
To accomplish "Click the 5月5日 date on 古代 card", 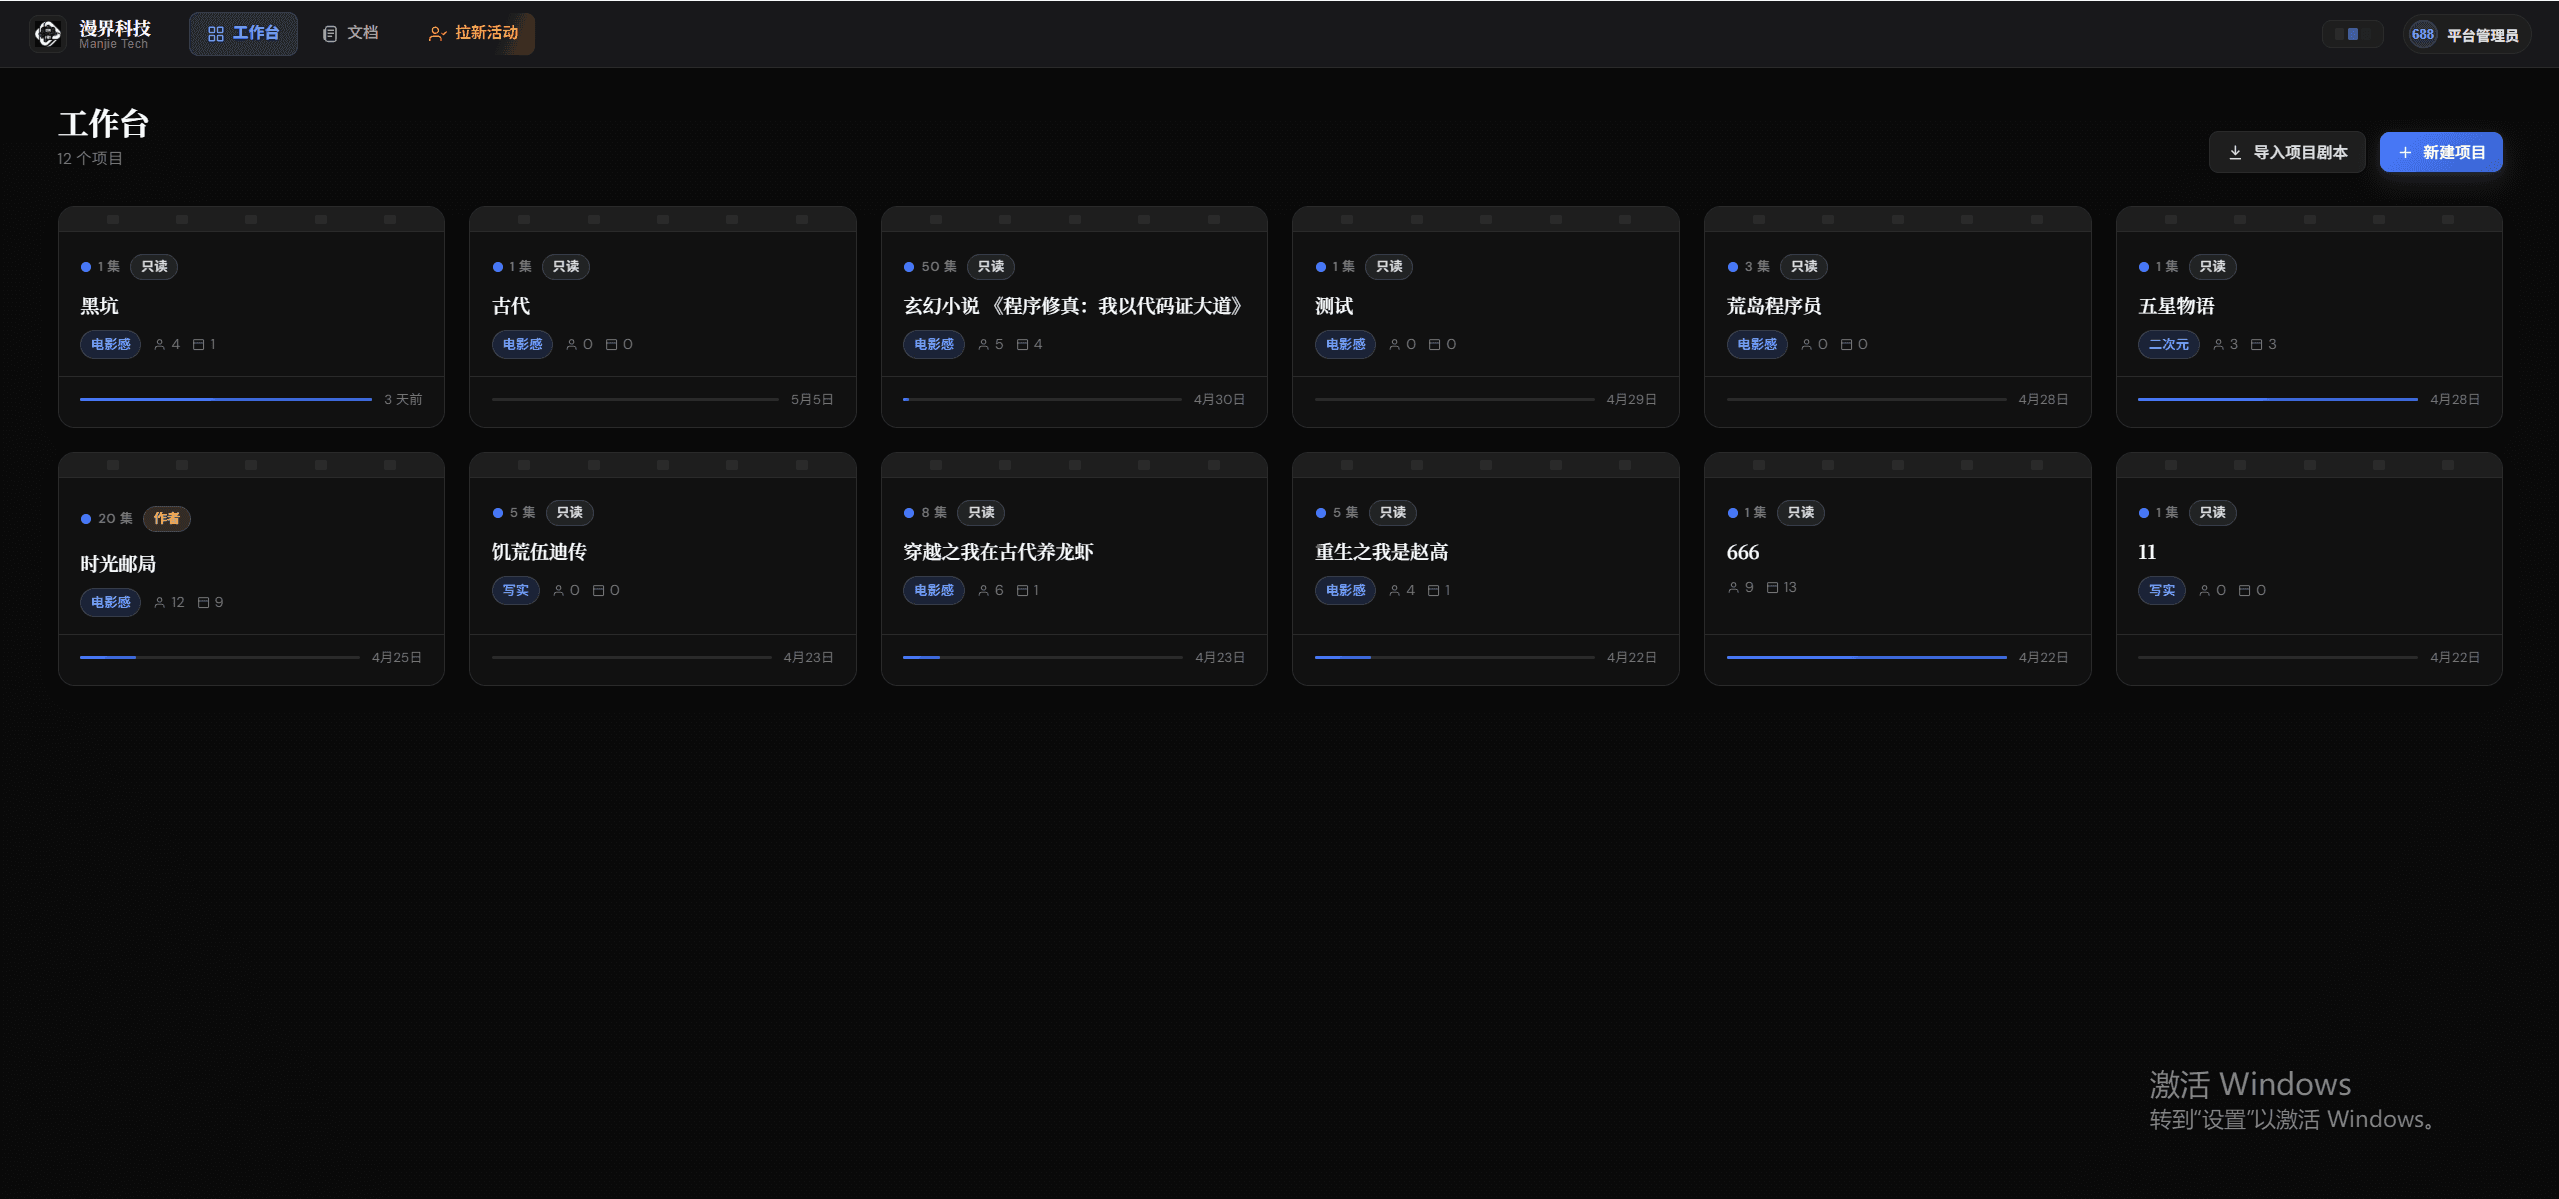I will [812, 400].
